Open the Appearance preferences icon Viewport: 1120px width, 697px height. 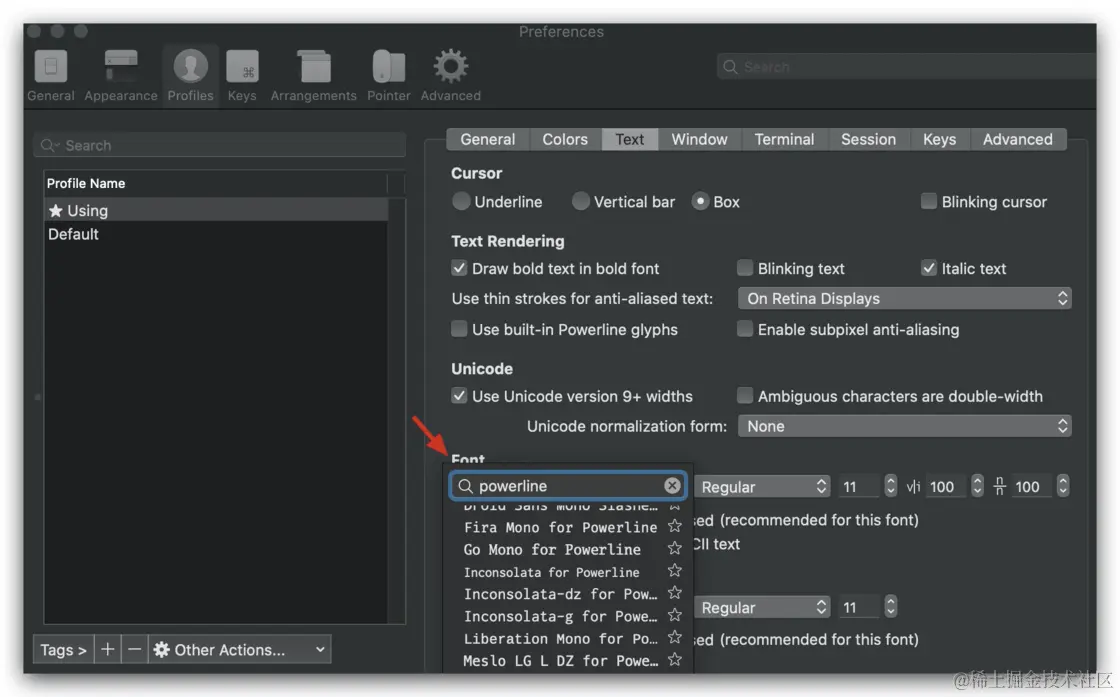(x=121, y=76)
